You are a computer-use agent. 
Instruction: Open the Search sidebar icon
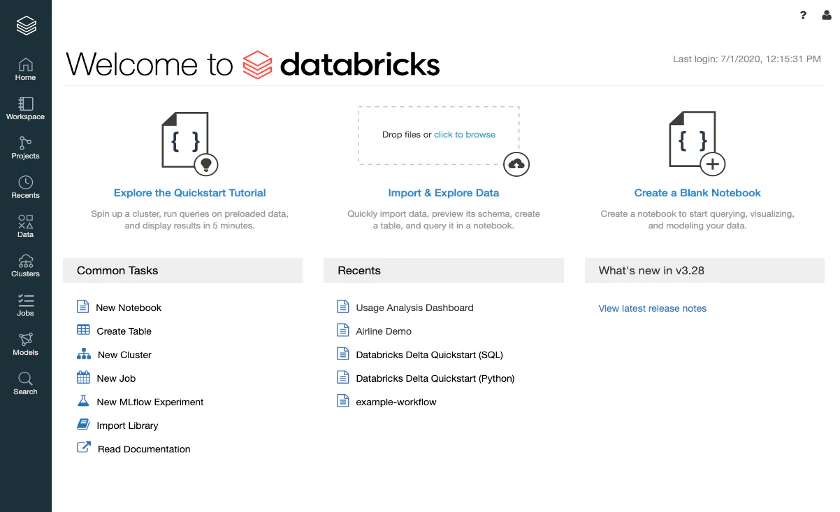coord(25,383)
